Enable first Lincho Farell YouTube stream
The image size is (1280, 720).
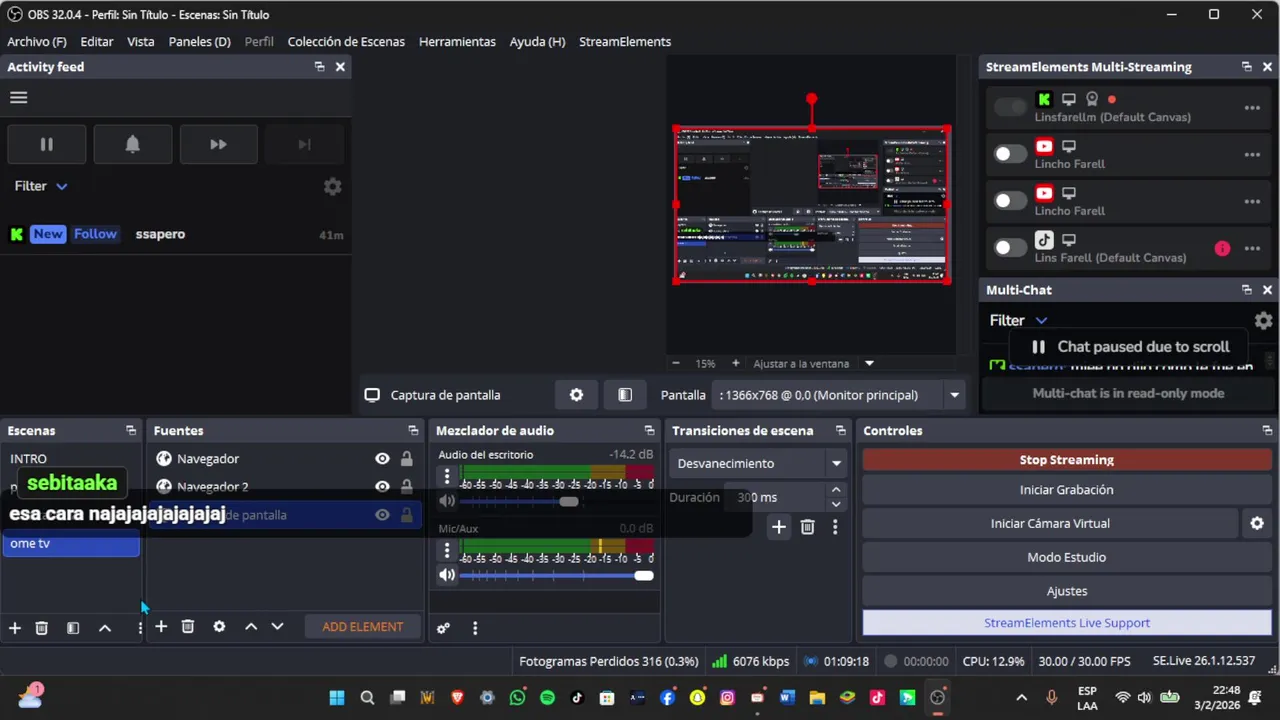[1010, 154]
